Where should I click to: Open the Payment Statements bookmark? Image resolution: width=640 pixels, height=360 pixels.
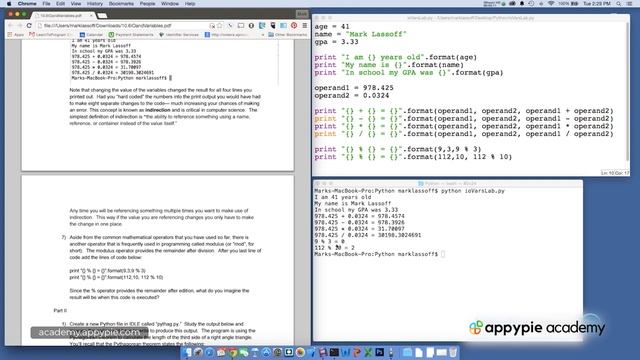(131, 35)
